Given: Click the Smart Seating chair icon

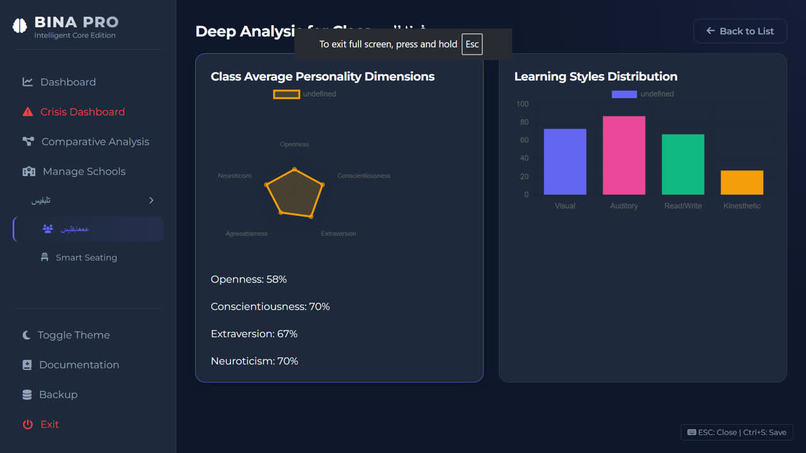Looking at the screenshot, I should [44, 257].
